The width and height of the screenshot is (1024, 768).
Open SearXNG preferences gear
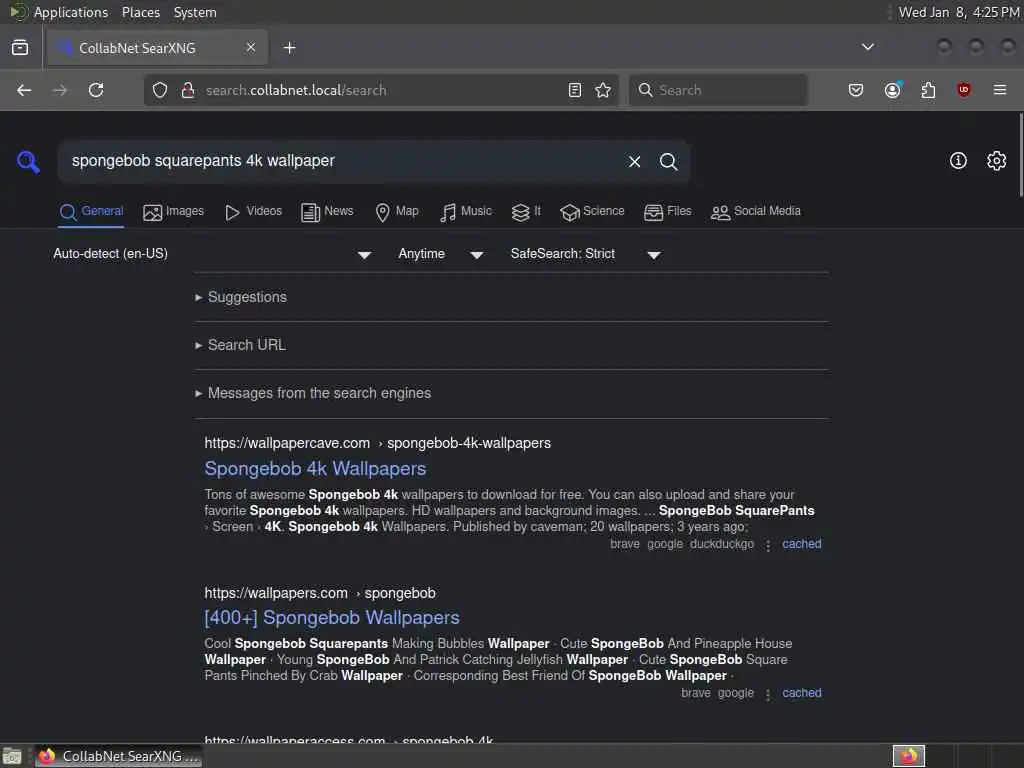pos(996,161)
